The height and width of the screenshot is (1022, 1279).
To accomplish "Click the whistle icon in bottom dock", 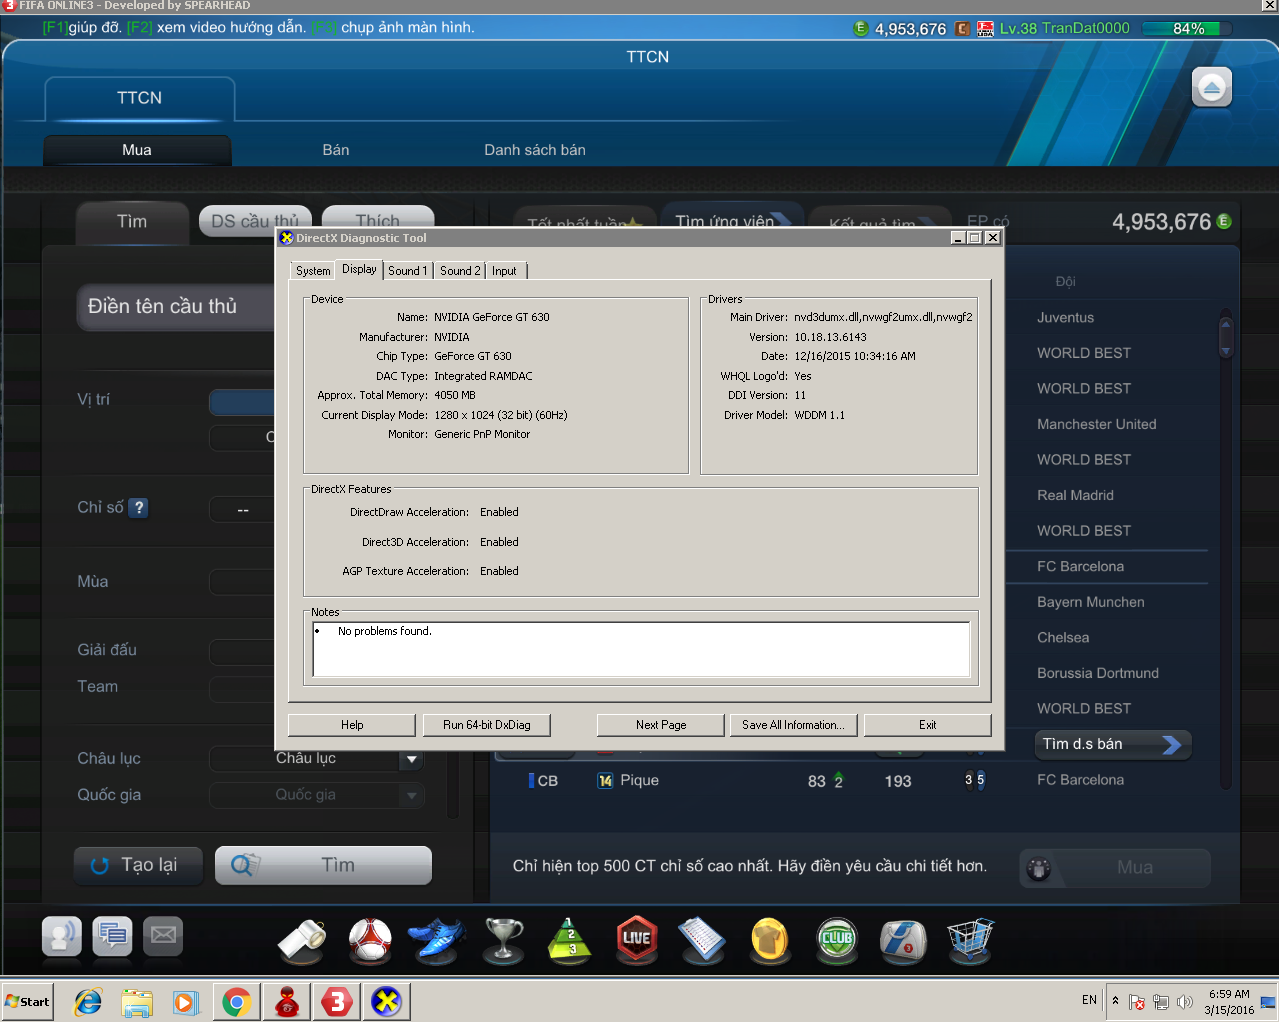I will click(x=302, y=940).
